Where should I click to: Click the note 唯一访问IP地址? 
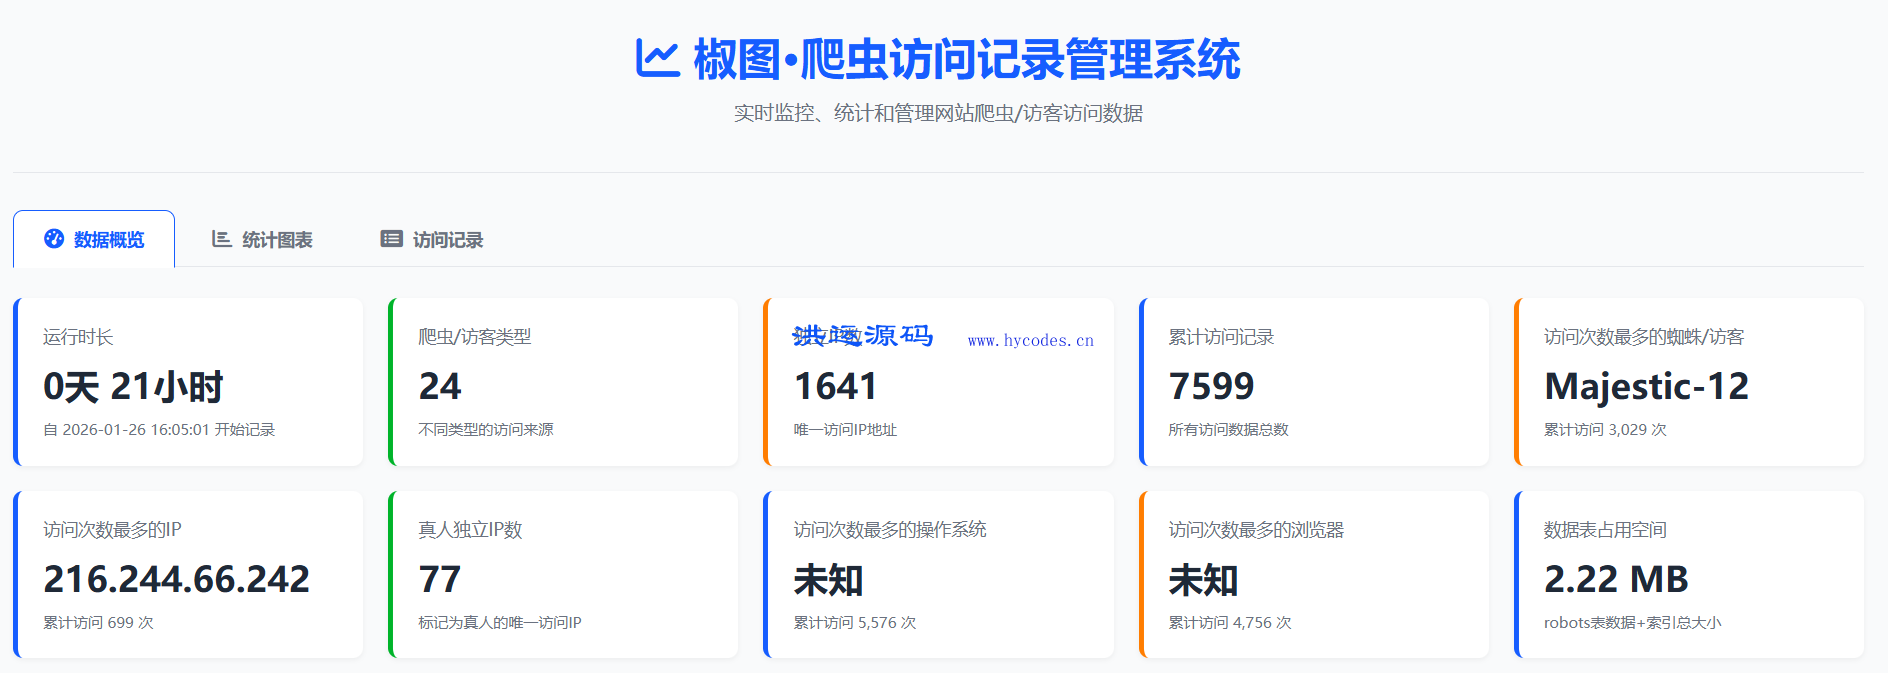coord(845,429)
